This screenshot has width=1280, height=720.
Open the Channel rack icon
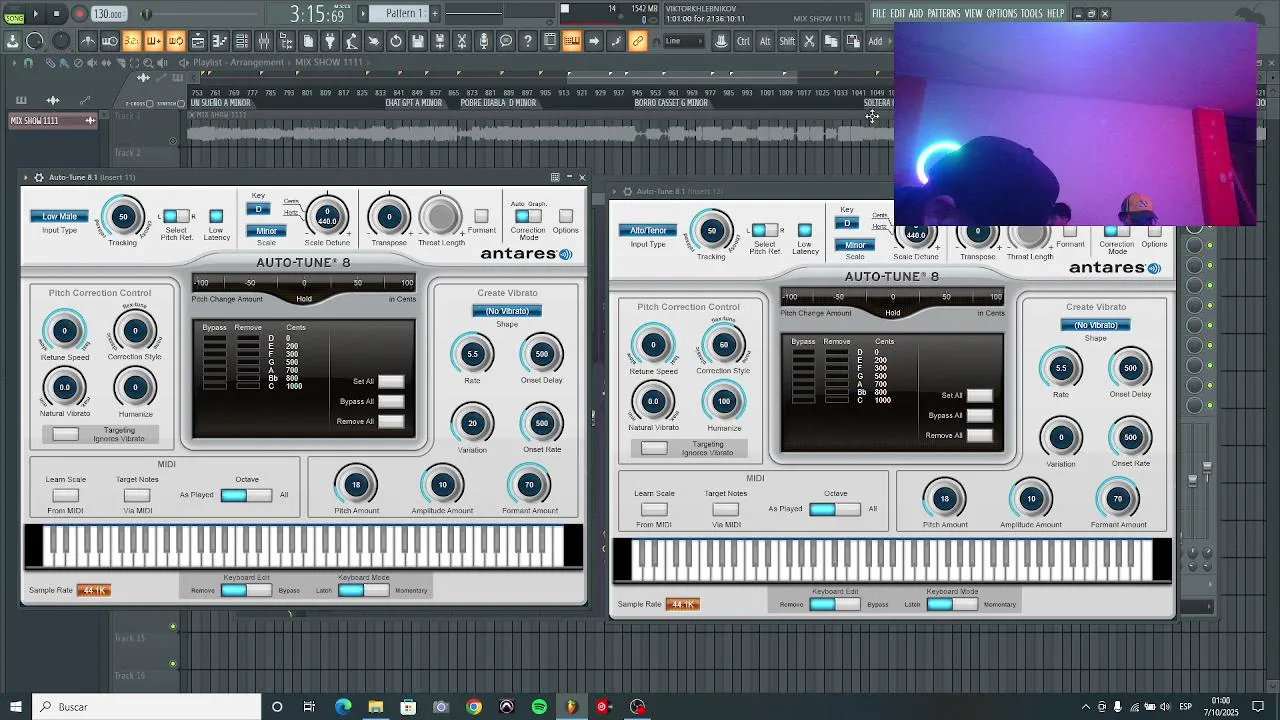[x=242, y=41]
